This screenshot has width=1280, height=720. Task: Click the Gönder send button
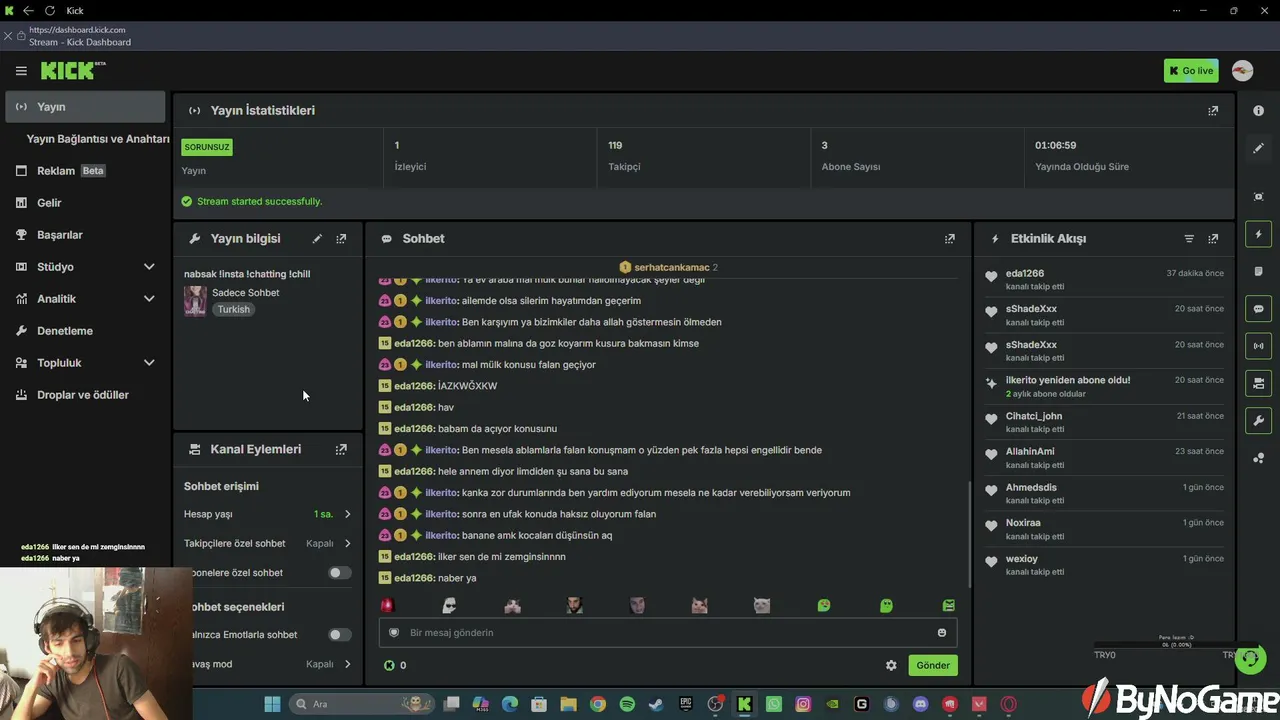[x=933, y=665]
